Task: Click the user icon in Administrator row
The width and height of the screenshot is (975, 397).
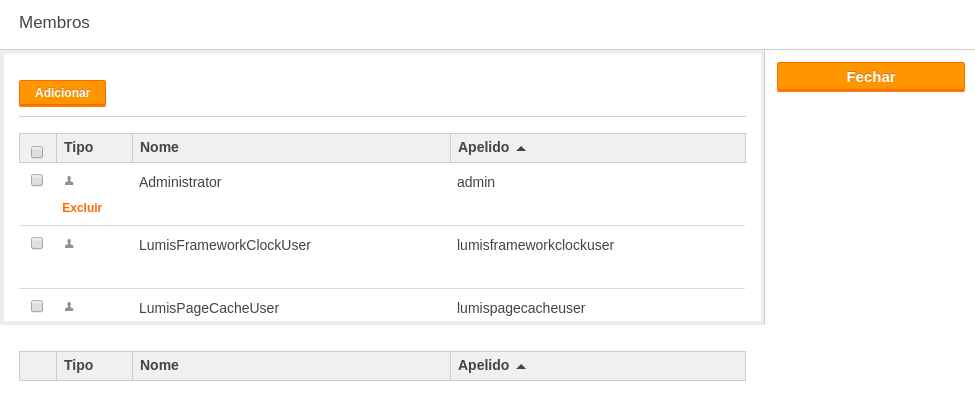Action: pos(69,180)
